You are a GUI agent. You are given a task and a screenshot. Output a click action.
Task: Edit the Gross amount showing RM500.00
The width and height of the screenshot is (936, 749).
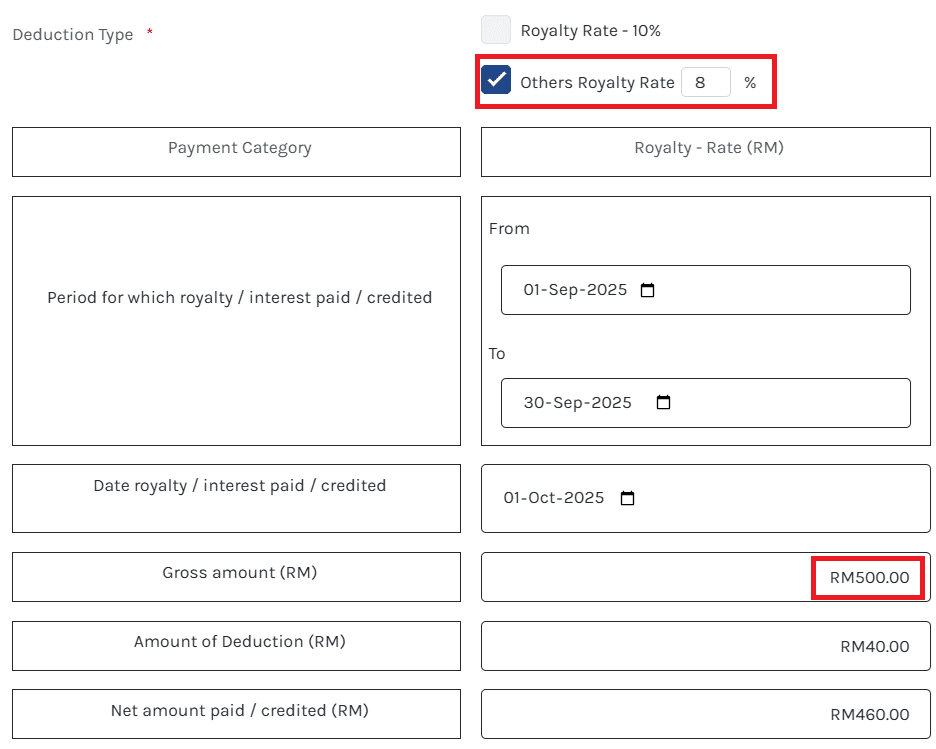tap(866, 577)
